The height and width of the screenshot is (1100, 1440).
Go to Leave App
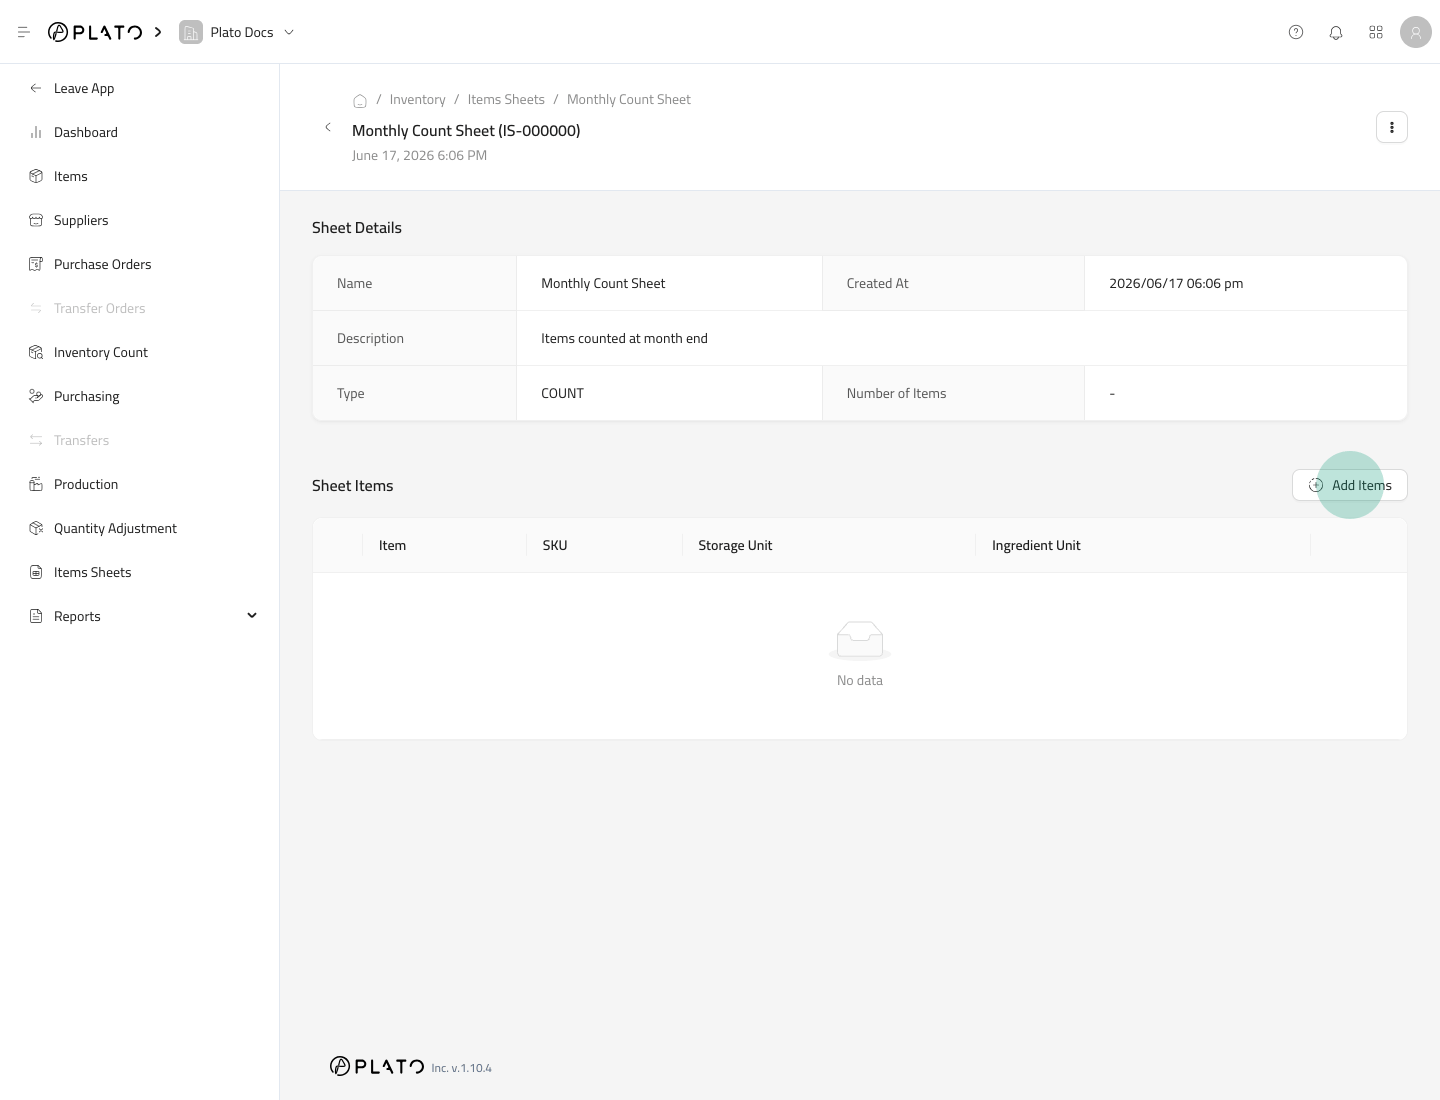coord(84,88)
